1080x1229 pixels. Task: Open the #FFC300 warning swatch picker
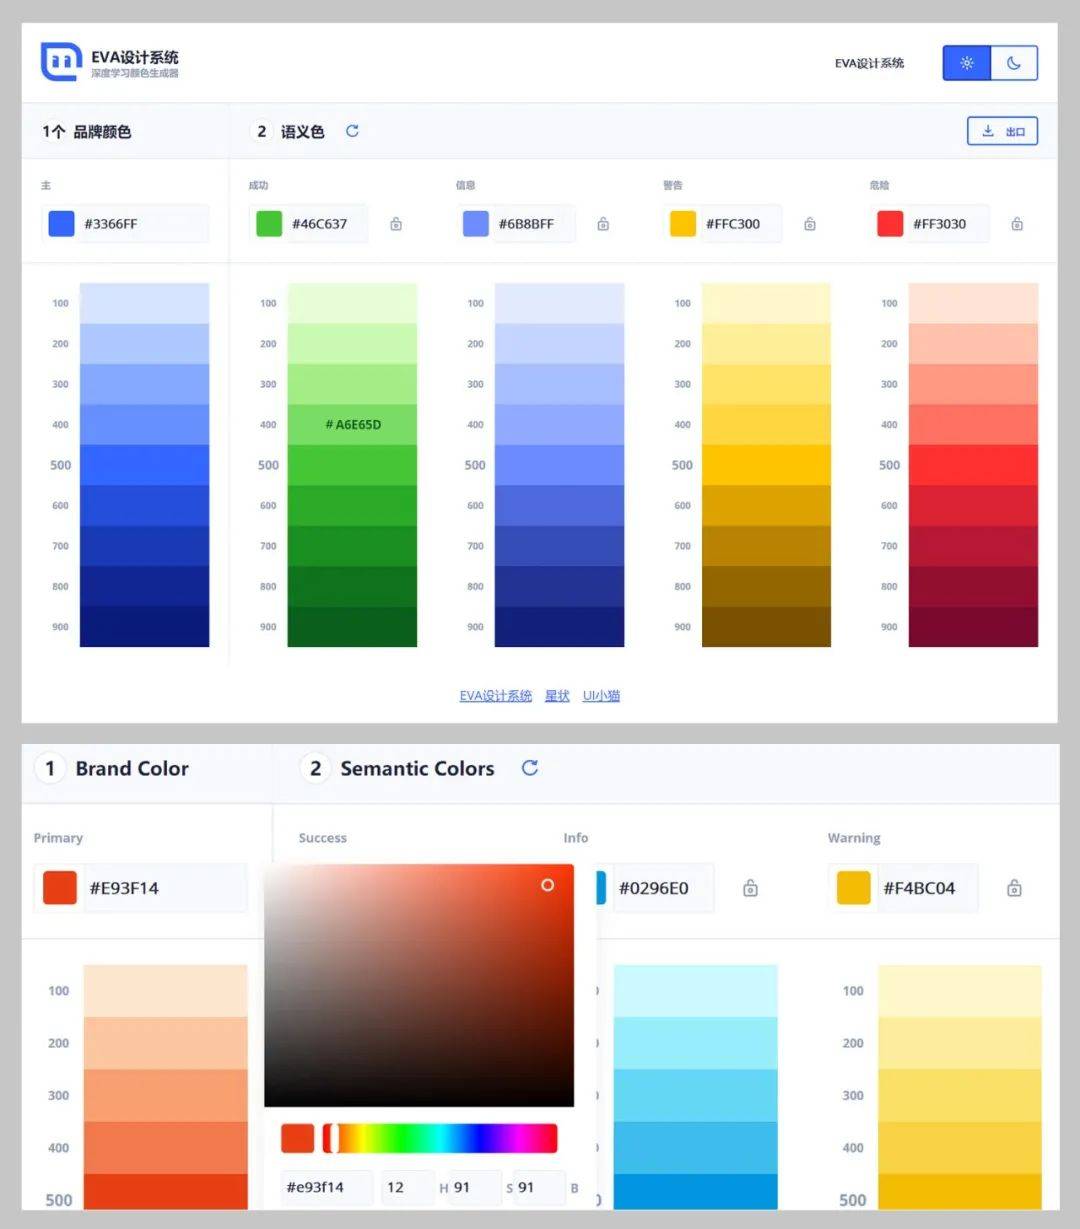pos(683,224)
